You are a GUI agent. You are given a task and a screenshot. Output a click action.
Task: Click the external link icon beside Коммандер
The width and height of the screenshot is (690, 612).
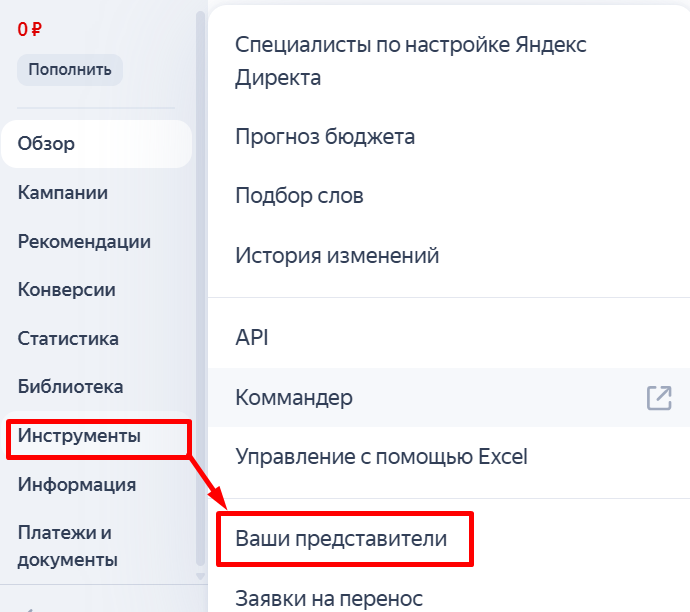(x=658, y=397)
